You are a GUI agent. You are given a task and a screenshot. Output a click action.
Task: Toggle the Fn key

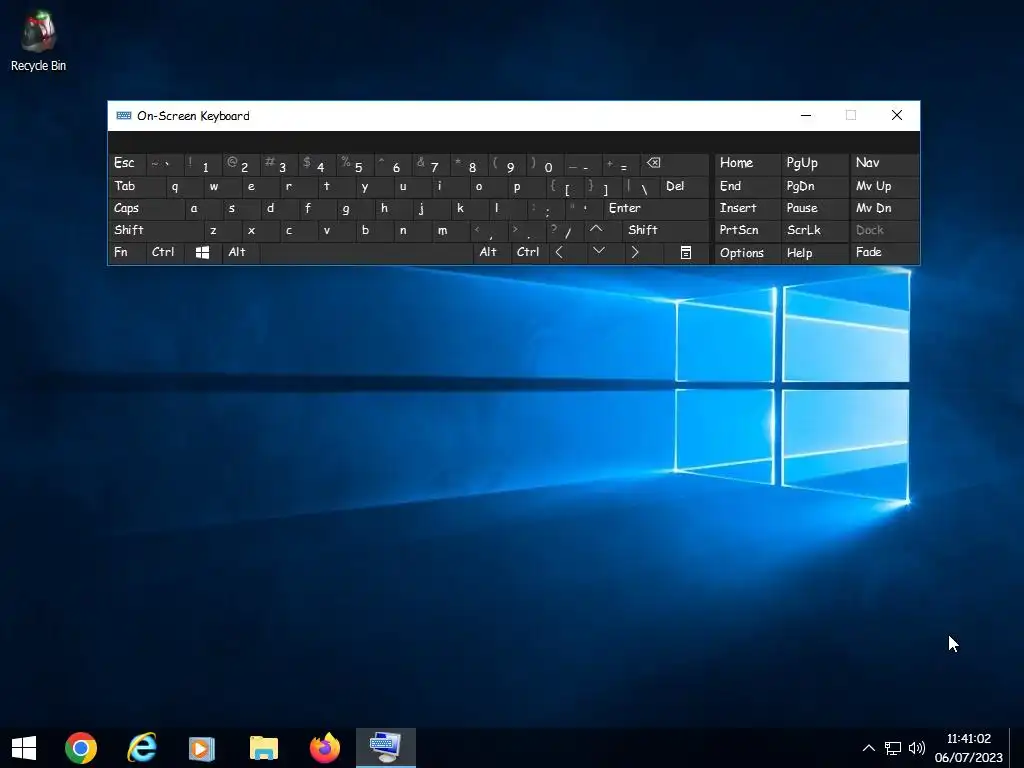(127, 252)
